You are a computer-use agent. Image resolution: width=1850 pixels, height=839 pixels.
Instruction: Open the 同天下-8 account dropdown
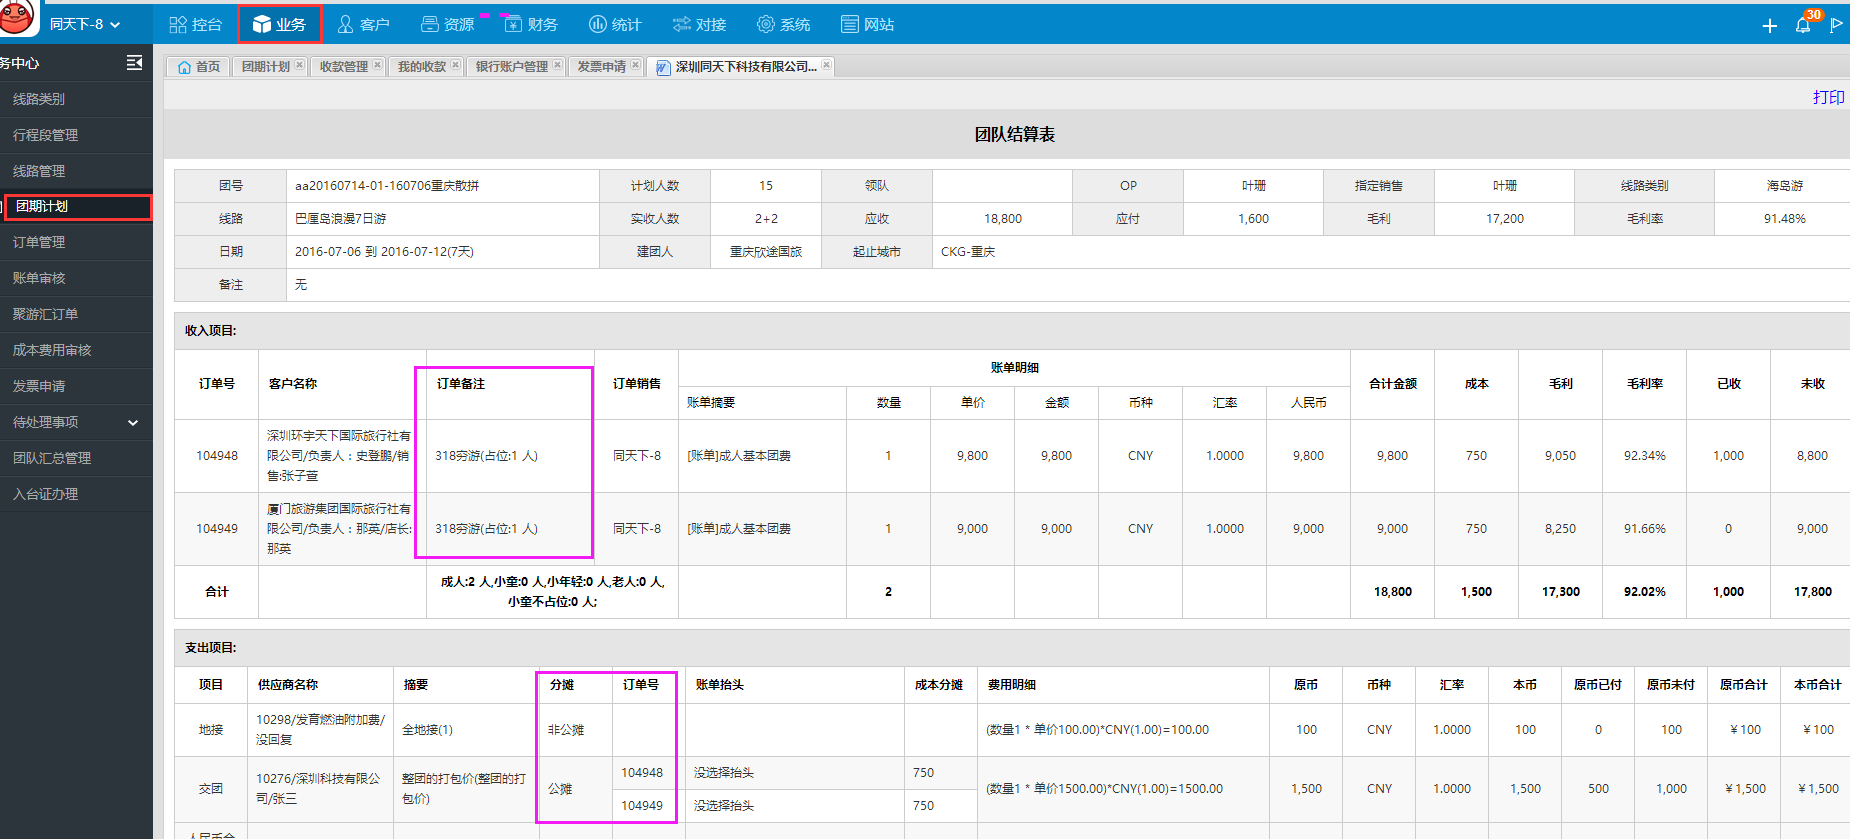point(85,24)
